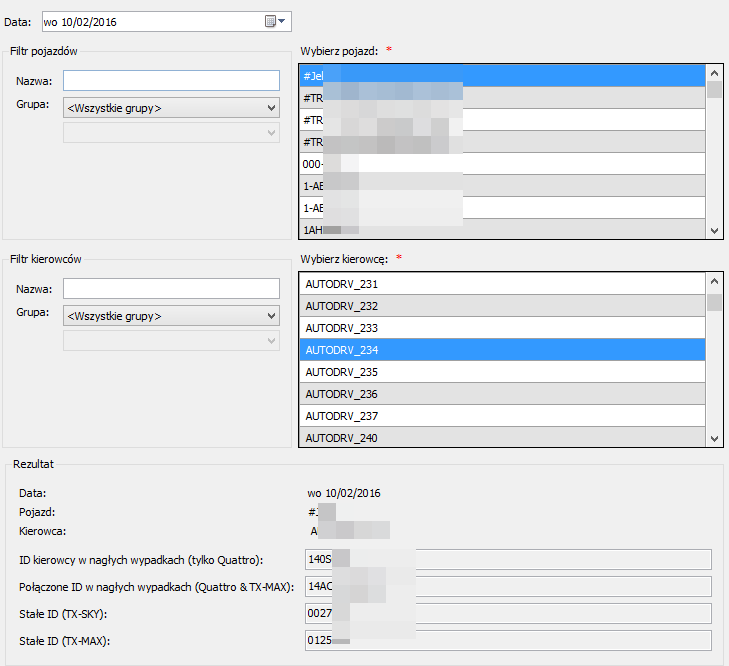Click the date text wo 10/02/2016 in the Data field
The height and width of the screenshot is (666, 729).
click(80, 21)
